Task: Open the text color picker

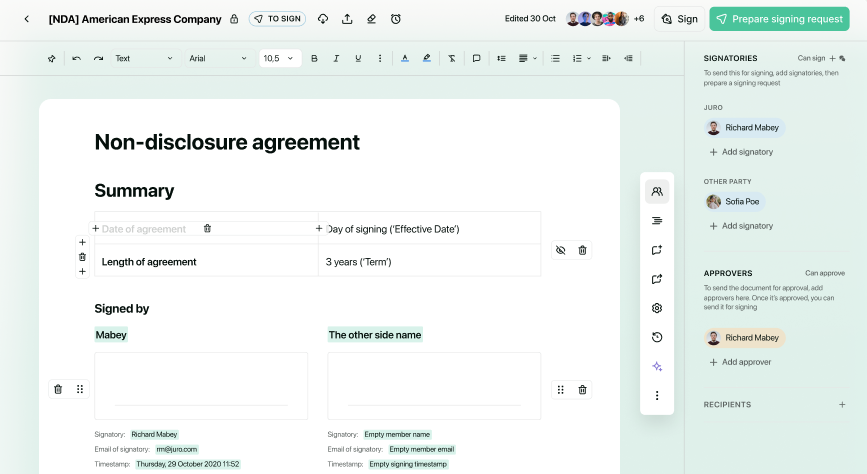Action: (x=405, y=59)
